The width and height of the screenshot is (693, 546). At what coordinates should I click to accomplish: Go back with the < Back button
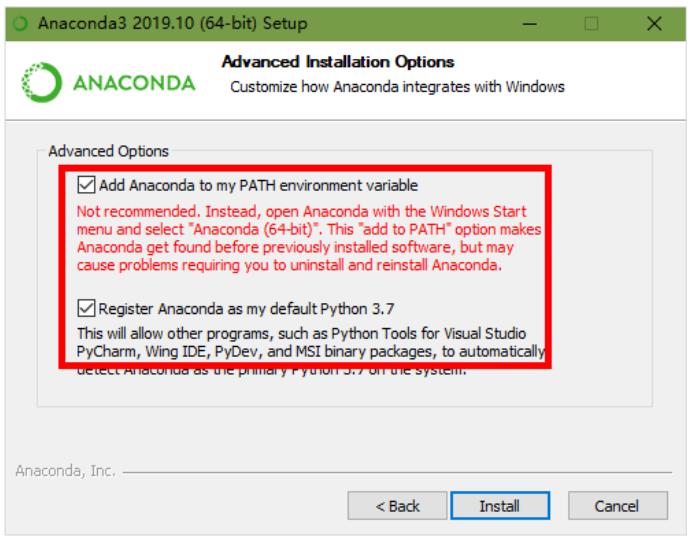pos(397,506)
